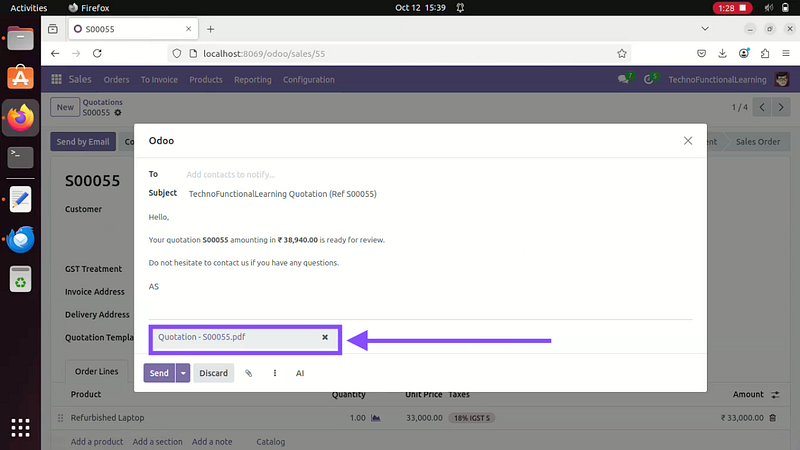Expand the Send button dropdown arrow
This screenshot has width=800, height=450.
pos(183,373)
